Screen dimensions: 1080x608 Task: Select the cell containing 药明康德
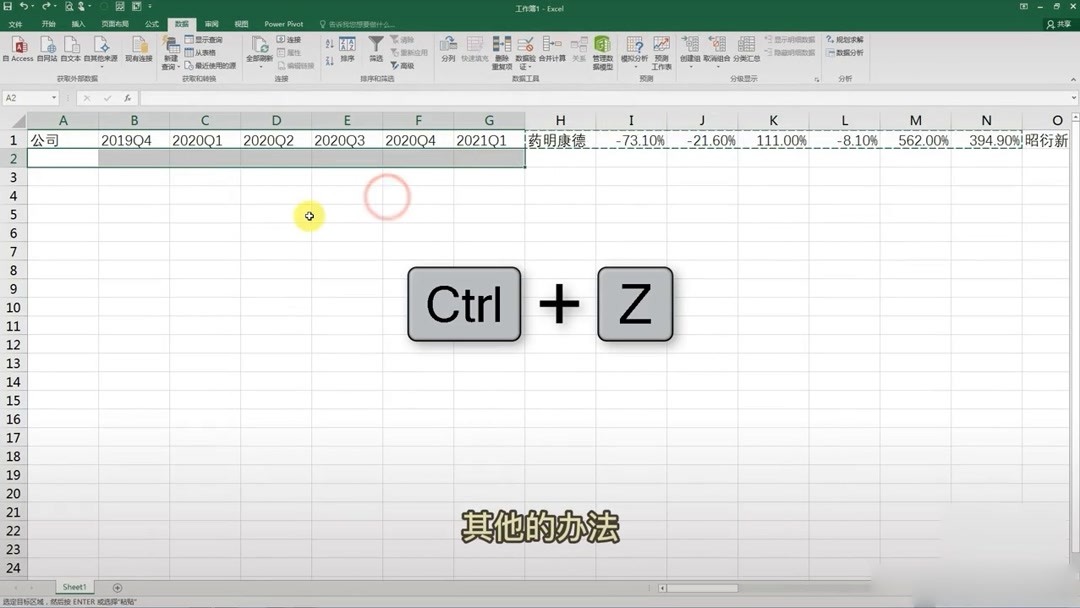[x=560, y=140]
